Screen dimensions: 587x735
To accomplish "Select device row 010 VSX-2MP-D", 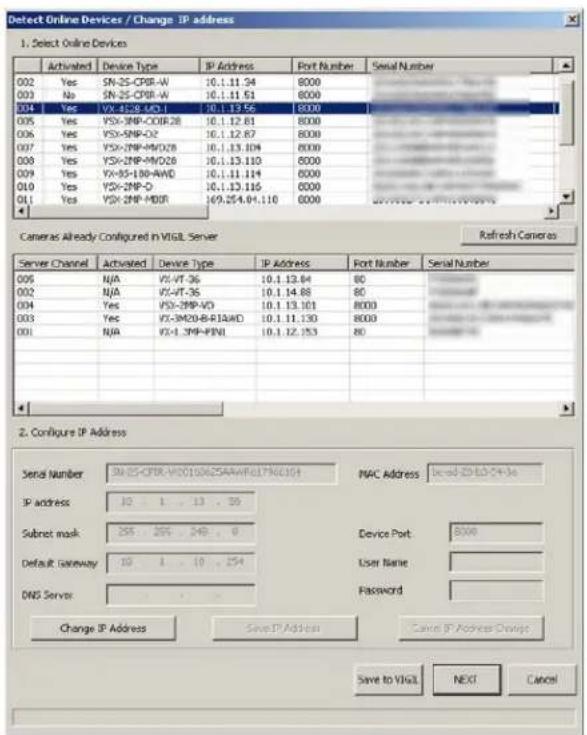I will pyautogui.click(x=286, y=187).
